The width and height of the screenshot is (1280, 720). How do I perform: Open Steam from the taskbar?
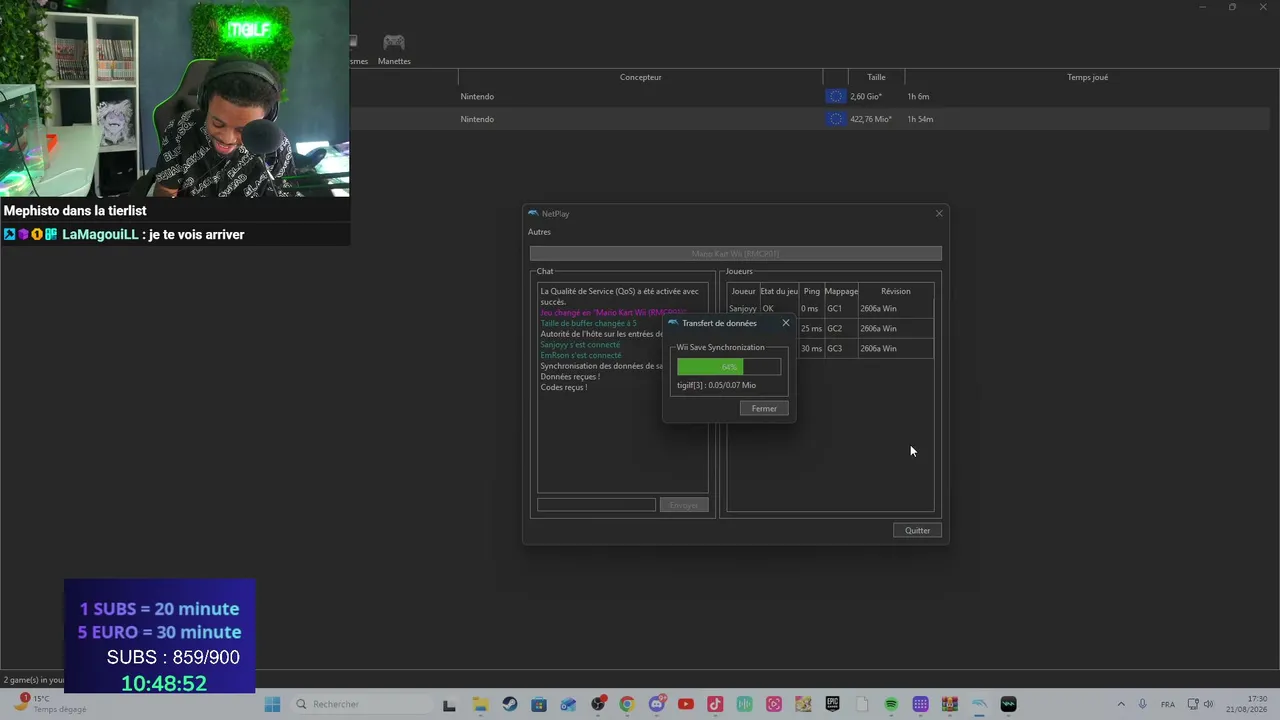[509, 704]
